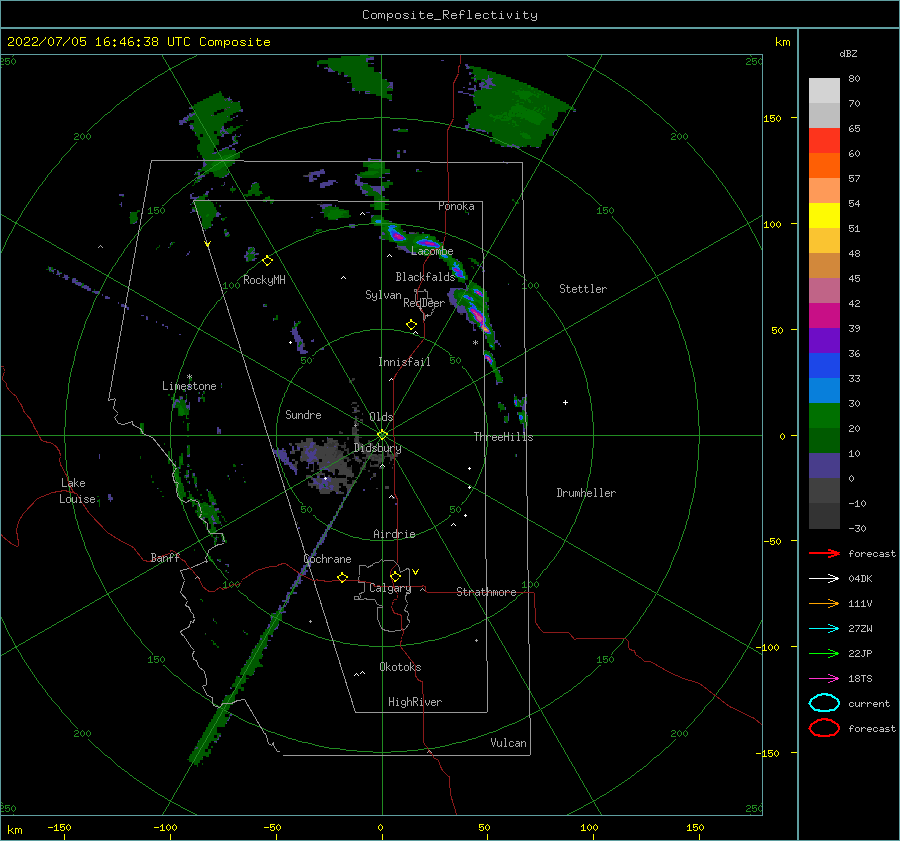Click the yellow V marker beside Calgary diamond

click(415, 572)
